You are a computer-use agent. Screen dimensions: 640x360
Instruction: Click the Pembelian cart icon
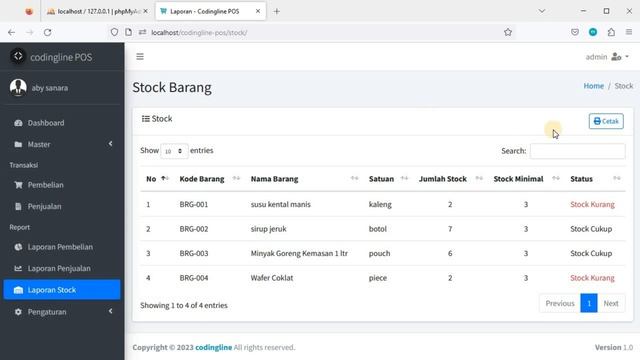pos(18,185)
